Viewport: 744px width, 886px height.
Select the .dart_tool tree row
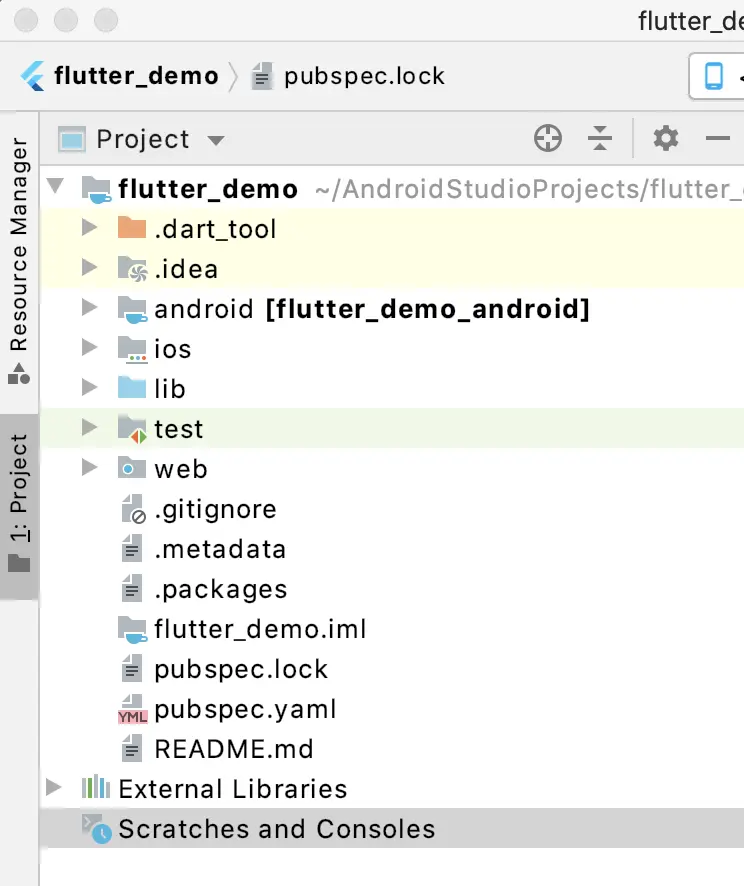click(392, 228)
